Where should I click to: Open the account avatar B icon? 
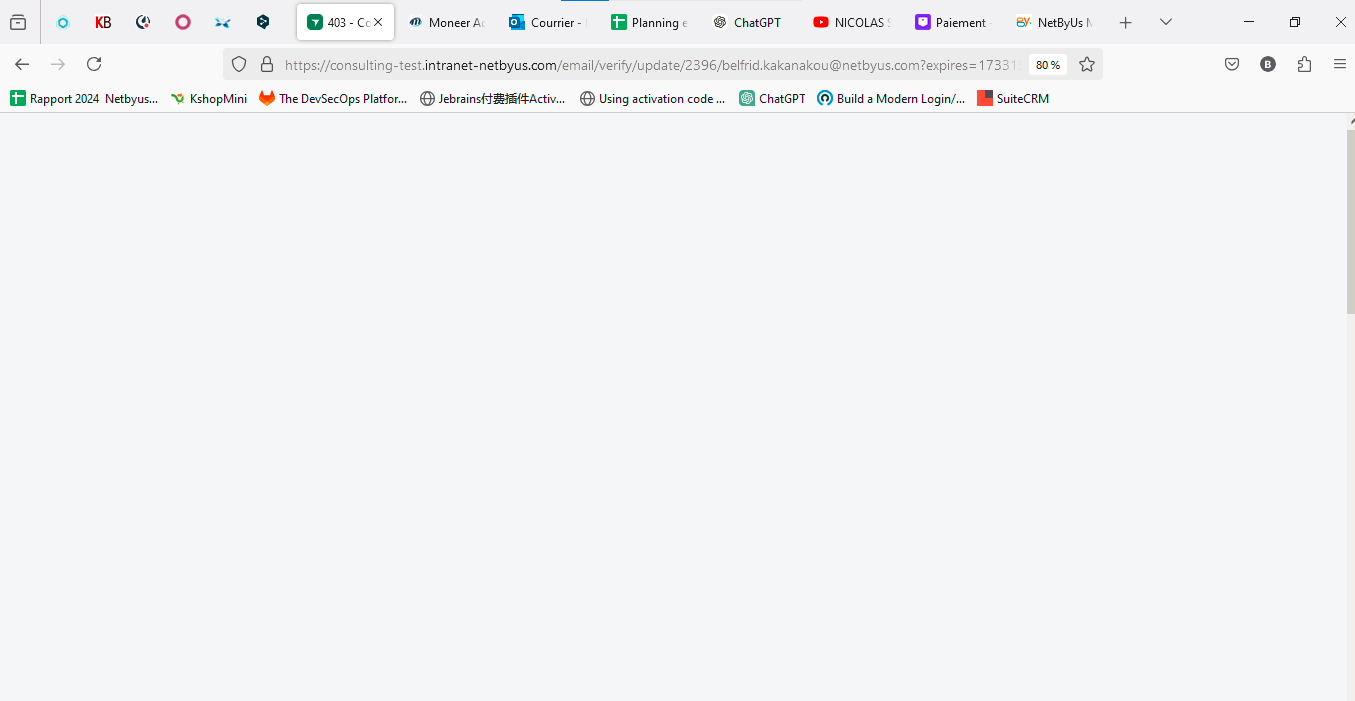point(1268,64)
